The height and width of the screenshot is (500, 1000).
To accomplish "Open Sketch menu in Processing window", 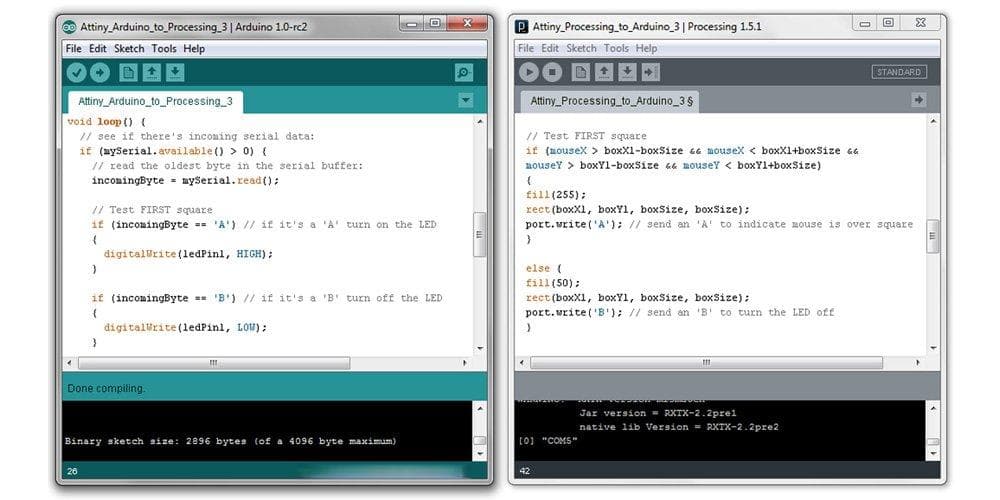I will tap(582, 48).
